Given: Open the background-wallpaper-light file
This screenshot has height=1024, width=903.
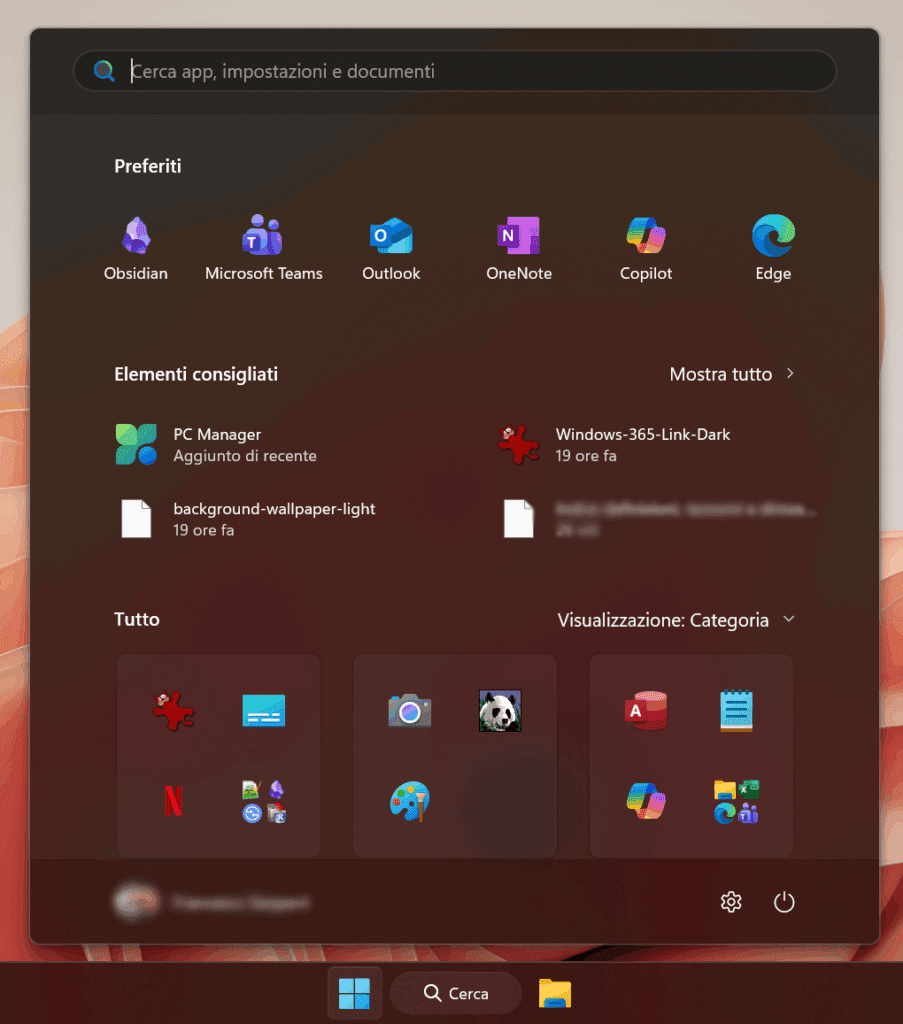Looking at the screenshot, I should tap(273, 519).
